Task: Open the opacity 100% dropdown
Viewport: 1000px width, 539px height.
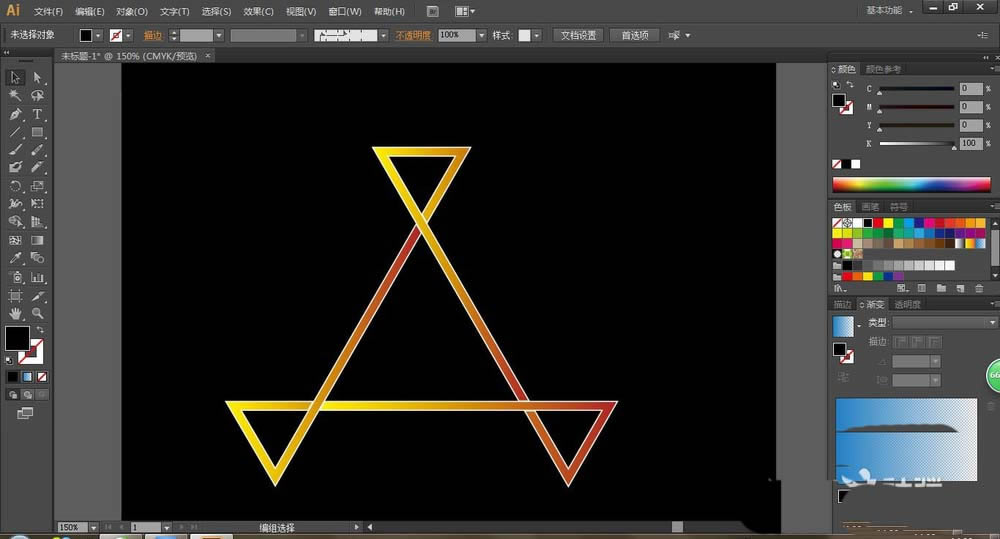Action: pos(481,35)
